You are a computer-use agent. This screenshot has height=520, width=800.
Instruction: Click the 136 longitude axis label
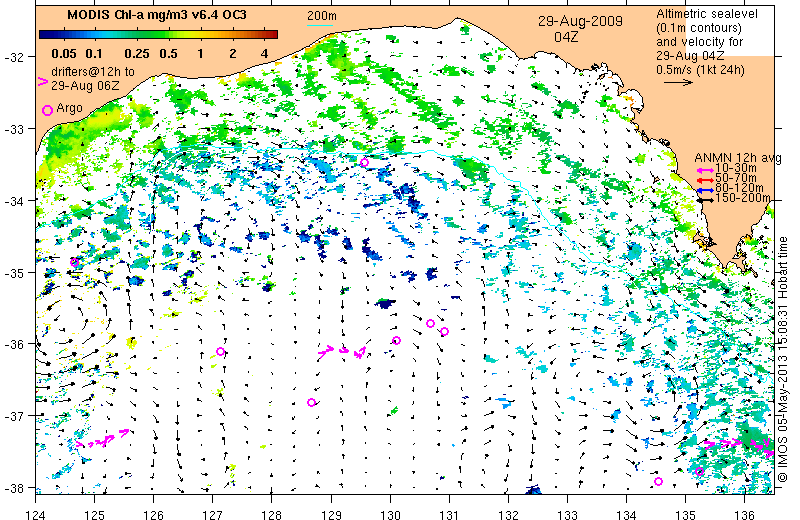744,514
